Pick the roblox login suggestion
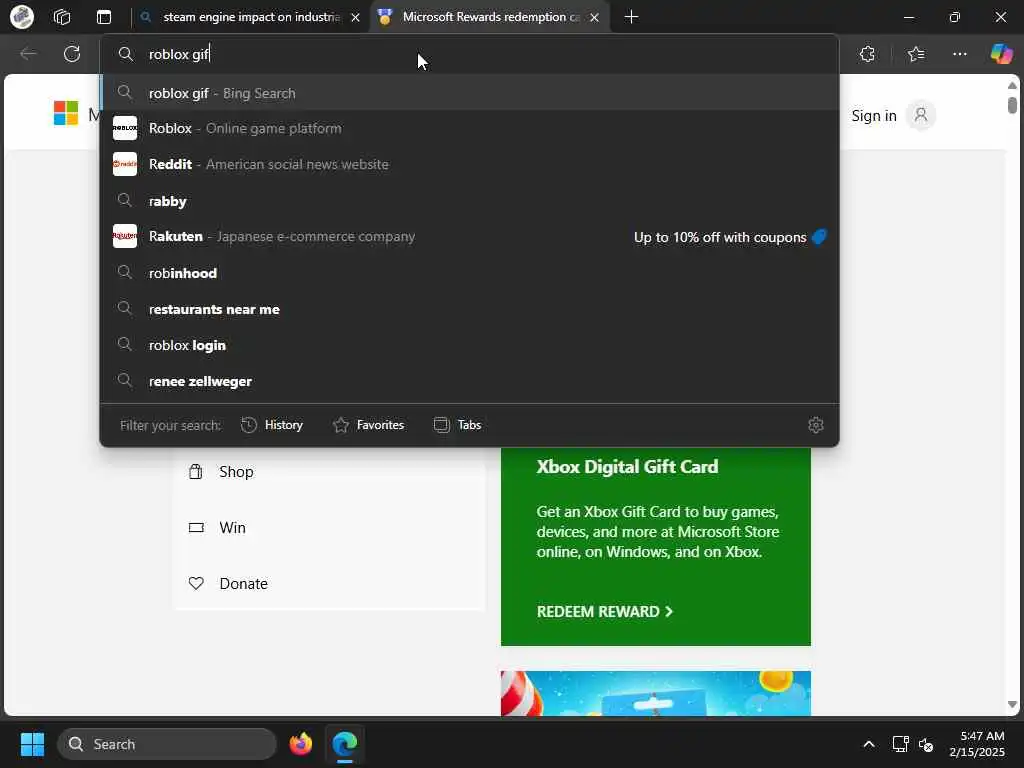This screenshot has height=768, width=1024. point(469,345)
